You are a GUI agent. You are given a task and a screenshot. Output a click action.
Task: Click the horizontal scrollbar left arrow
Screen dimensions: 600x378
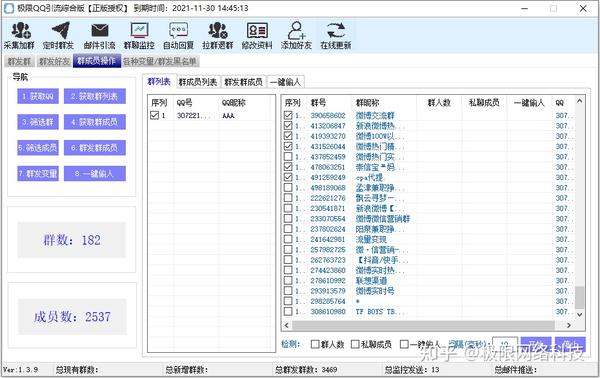click(x=287, y=325)
